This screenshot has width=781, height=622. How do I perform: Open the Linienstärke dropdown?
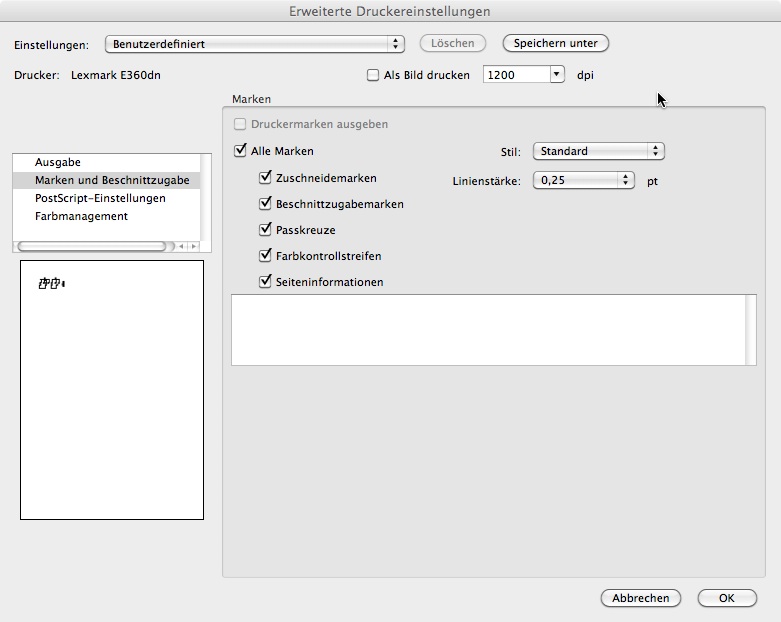point(584,181)
